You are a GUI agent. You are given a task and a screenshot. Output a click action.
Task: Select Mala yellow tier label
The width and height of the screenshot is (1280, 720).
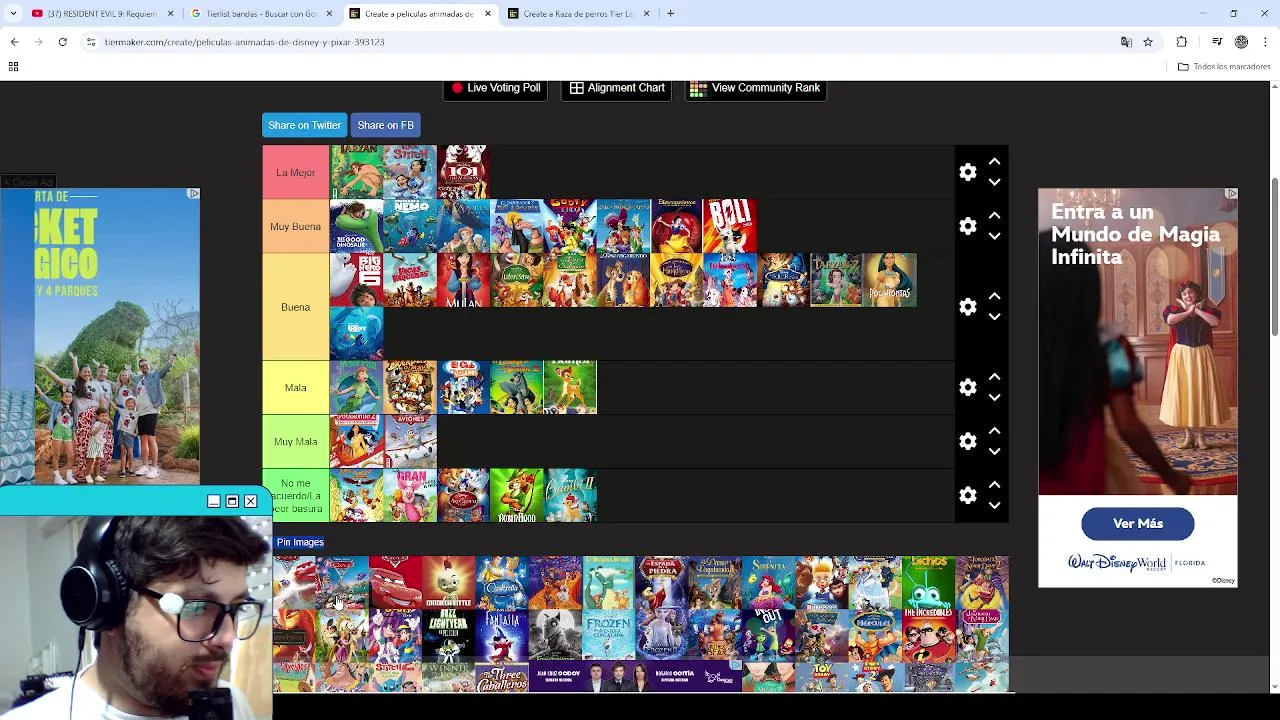[x=295, y=387]
